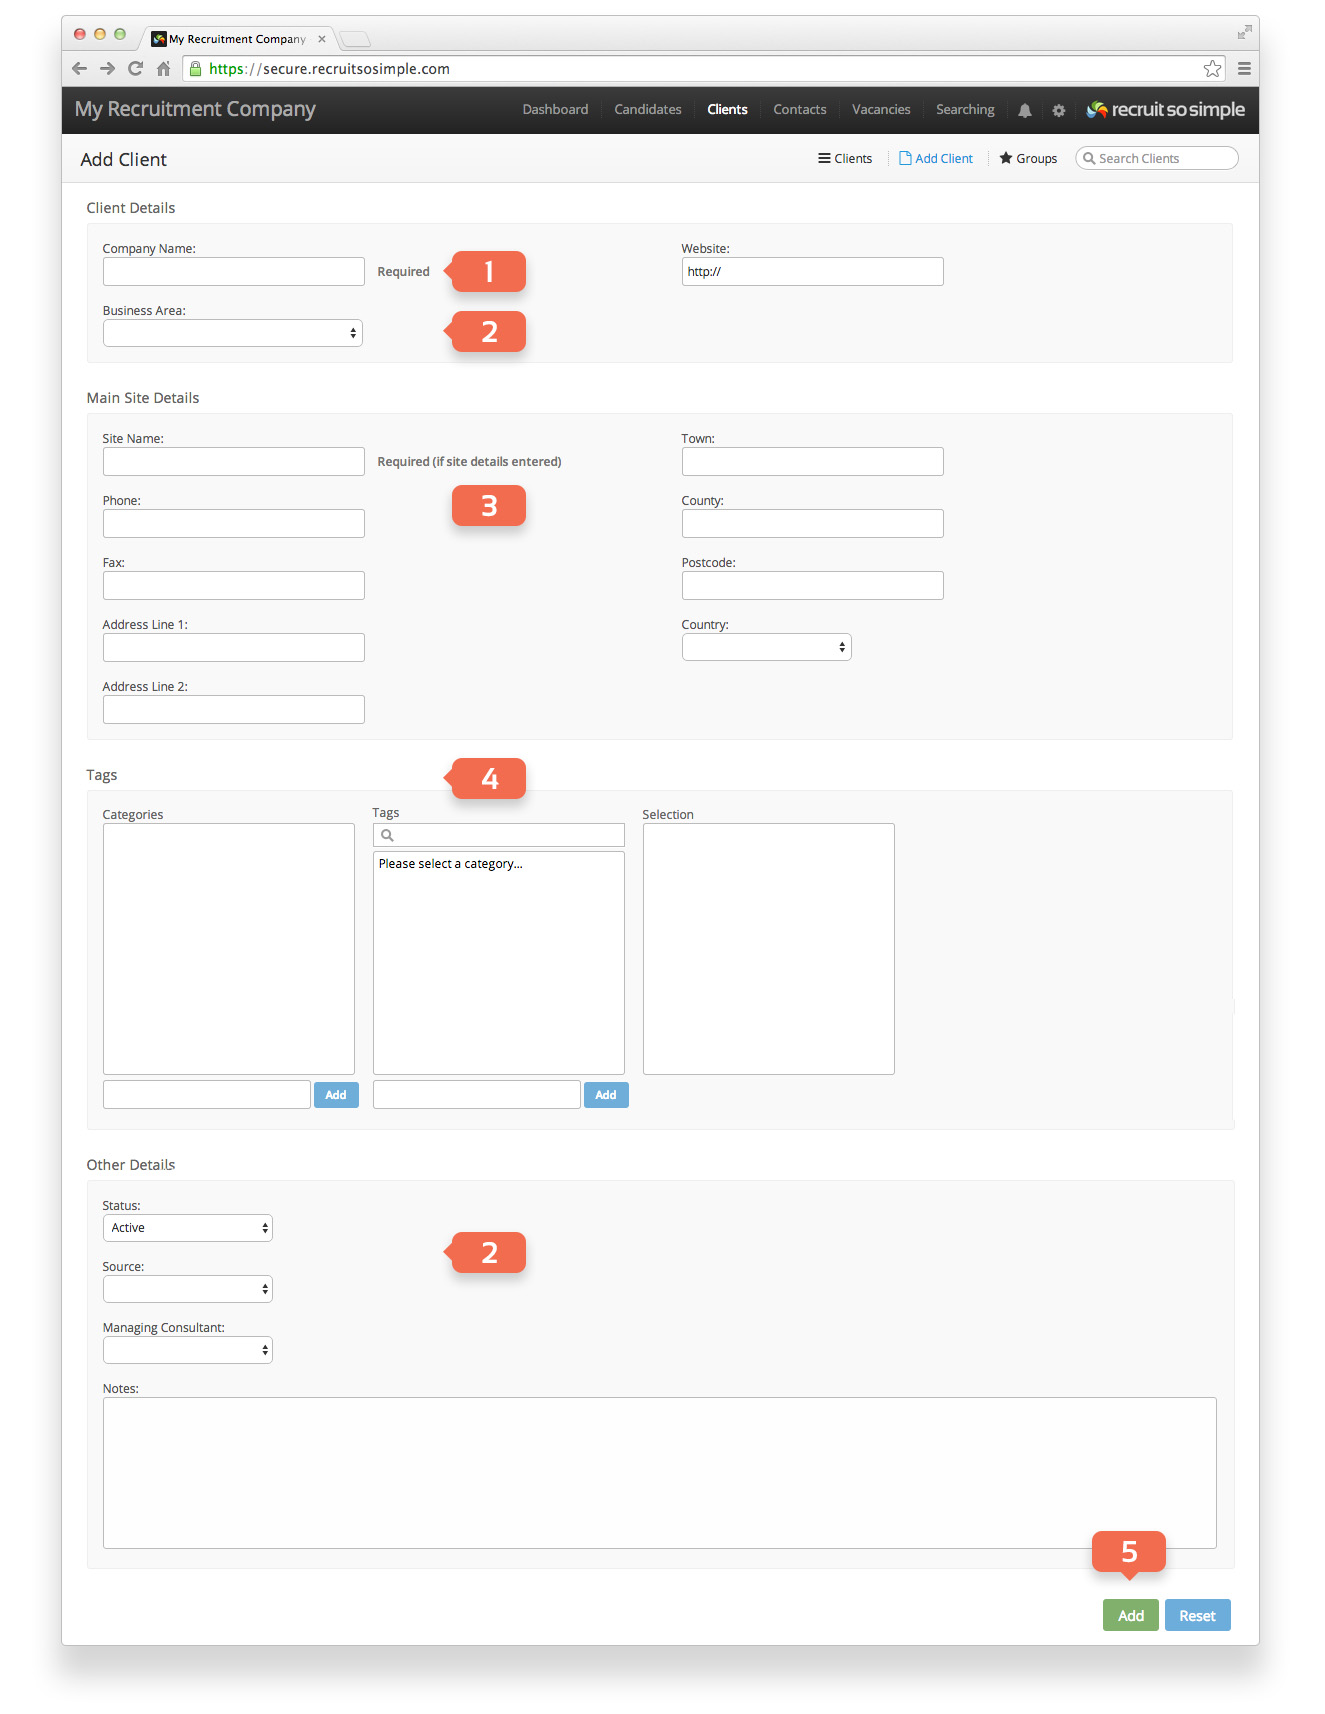This screenshot has height=1714, width=1325.
Task: Click the browser back arrow
Action: 80,69
